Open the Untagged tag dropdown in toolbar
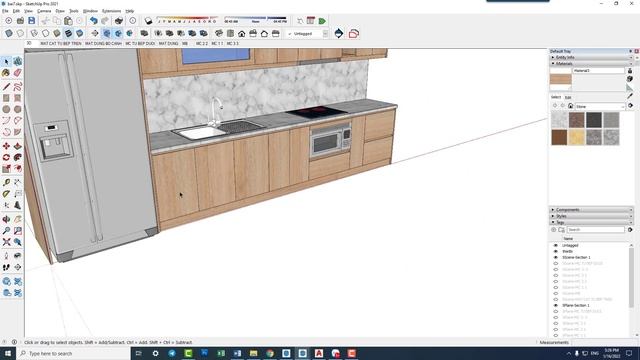Viewport: 640px width, 360px height. click(325, 34)
